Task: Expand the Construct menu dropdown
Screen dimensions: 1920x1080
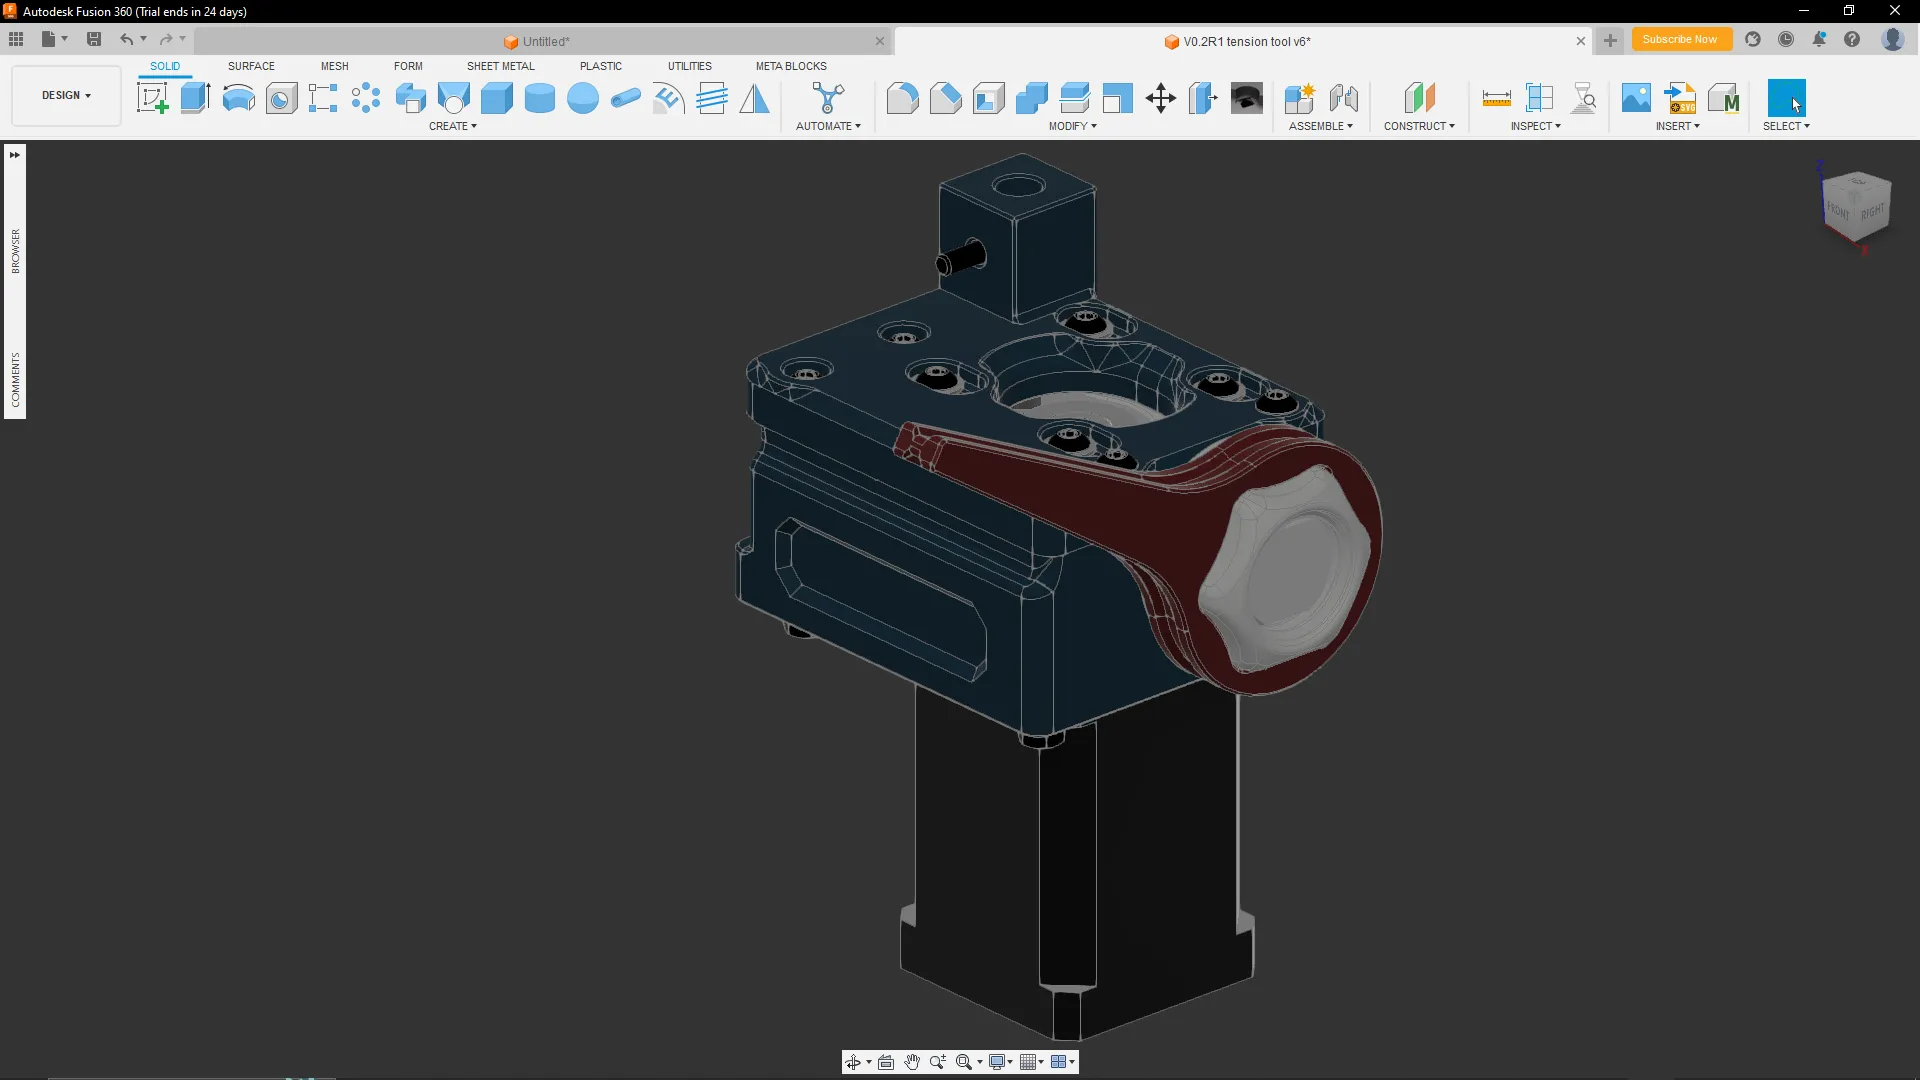Action: [1418, 126]
